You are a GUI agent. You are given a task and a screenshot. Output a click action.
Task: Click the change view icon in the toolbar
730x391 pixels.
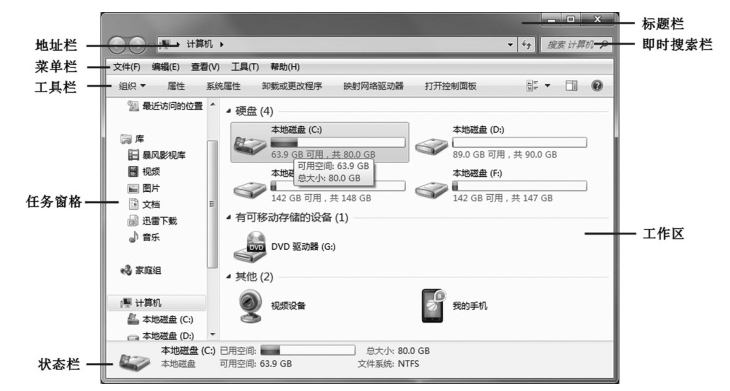tap(532, 86)
